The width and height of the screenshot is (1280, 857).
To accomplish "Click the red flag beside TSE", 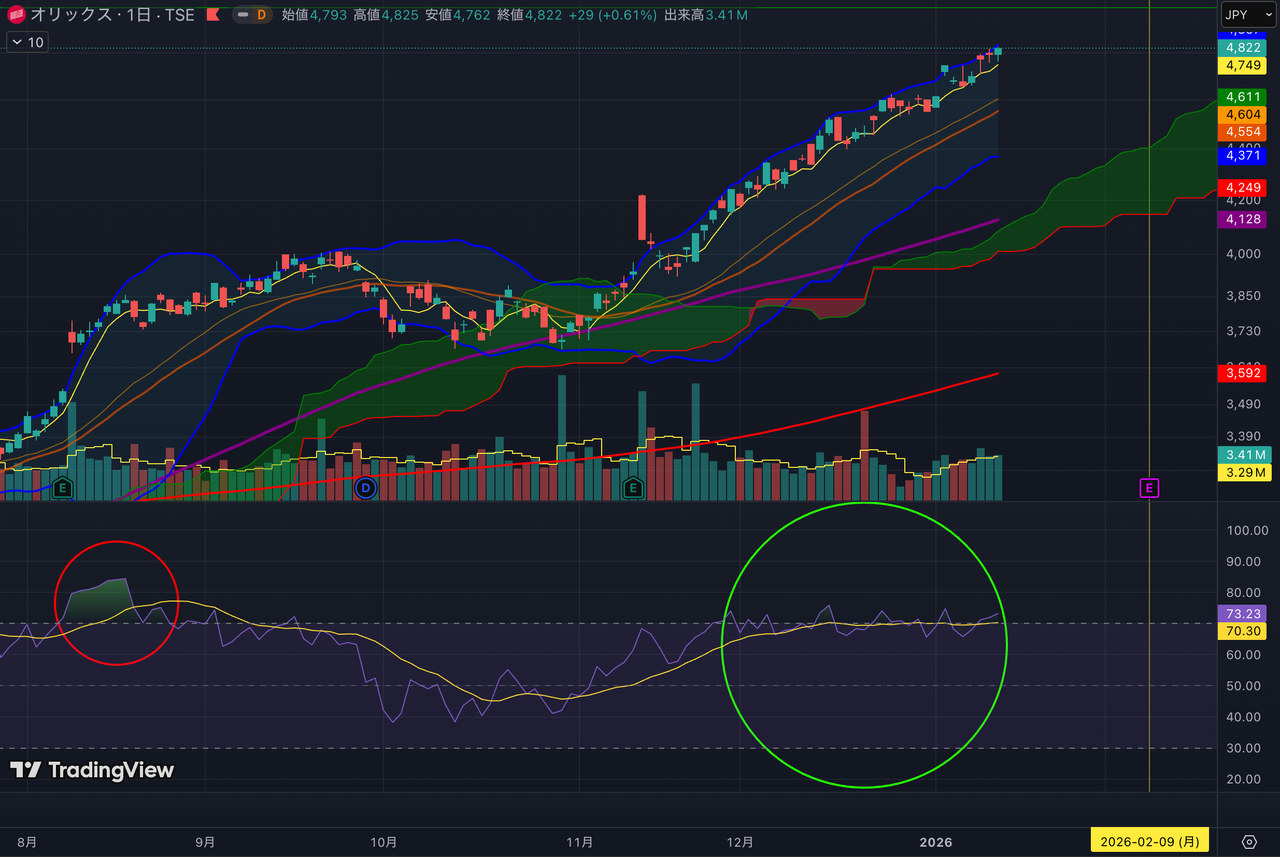I will point(212,15).
